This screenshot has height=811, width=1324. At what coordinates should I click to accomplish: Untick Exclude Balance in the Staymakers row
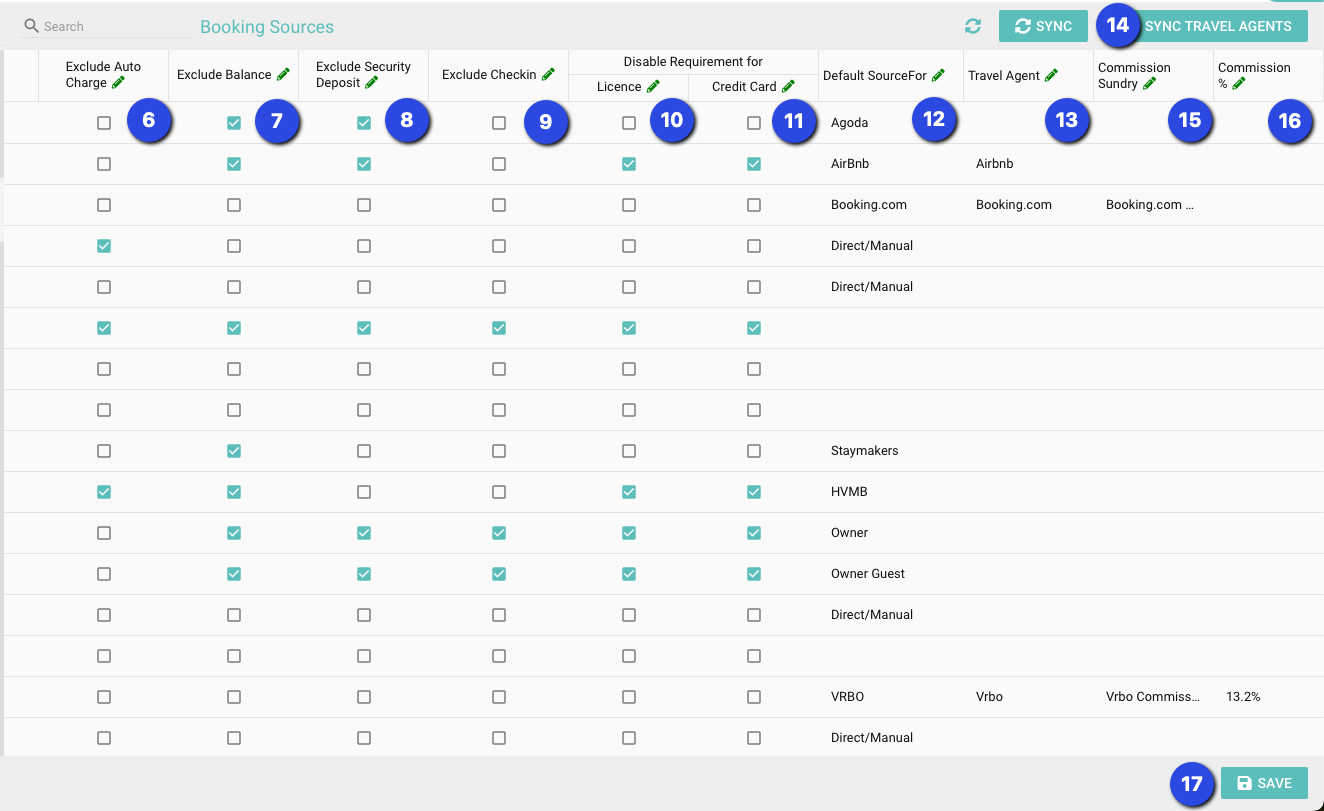pos(234,451)
